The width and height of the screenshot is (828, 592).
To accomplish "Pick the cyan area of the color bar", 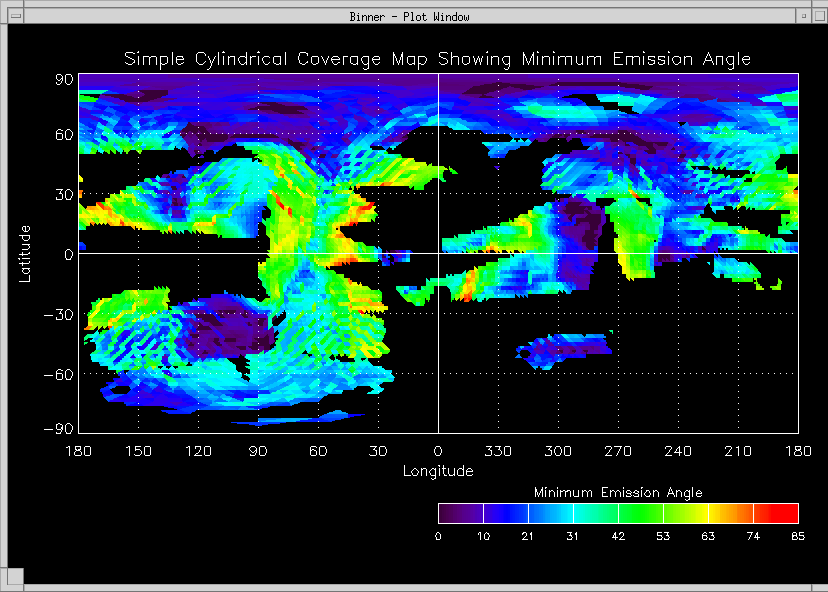I will tap(580, 513).
